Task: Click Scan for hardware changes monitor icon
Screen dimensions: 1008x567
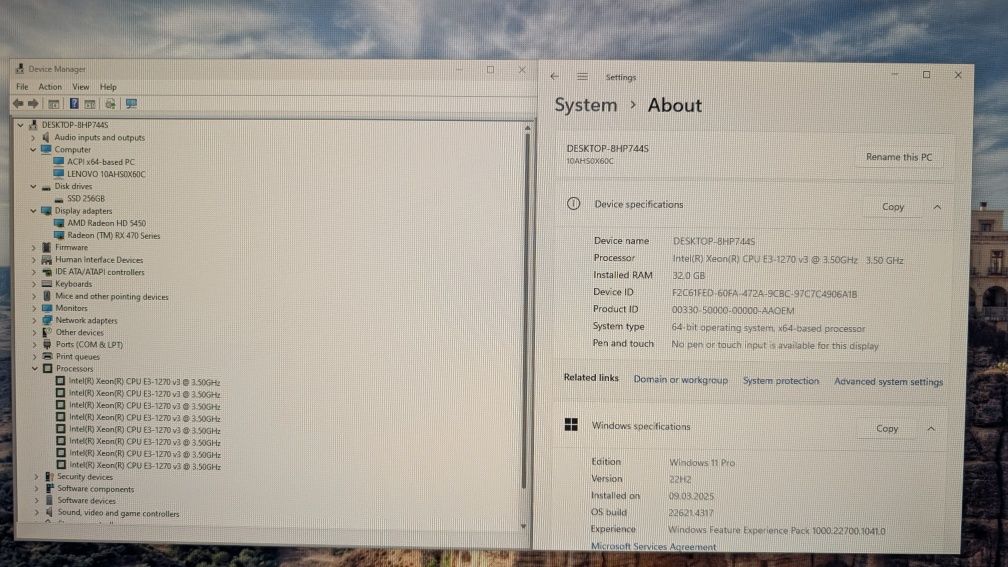Action: (x=131, y=104)
